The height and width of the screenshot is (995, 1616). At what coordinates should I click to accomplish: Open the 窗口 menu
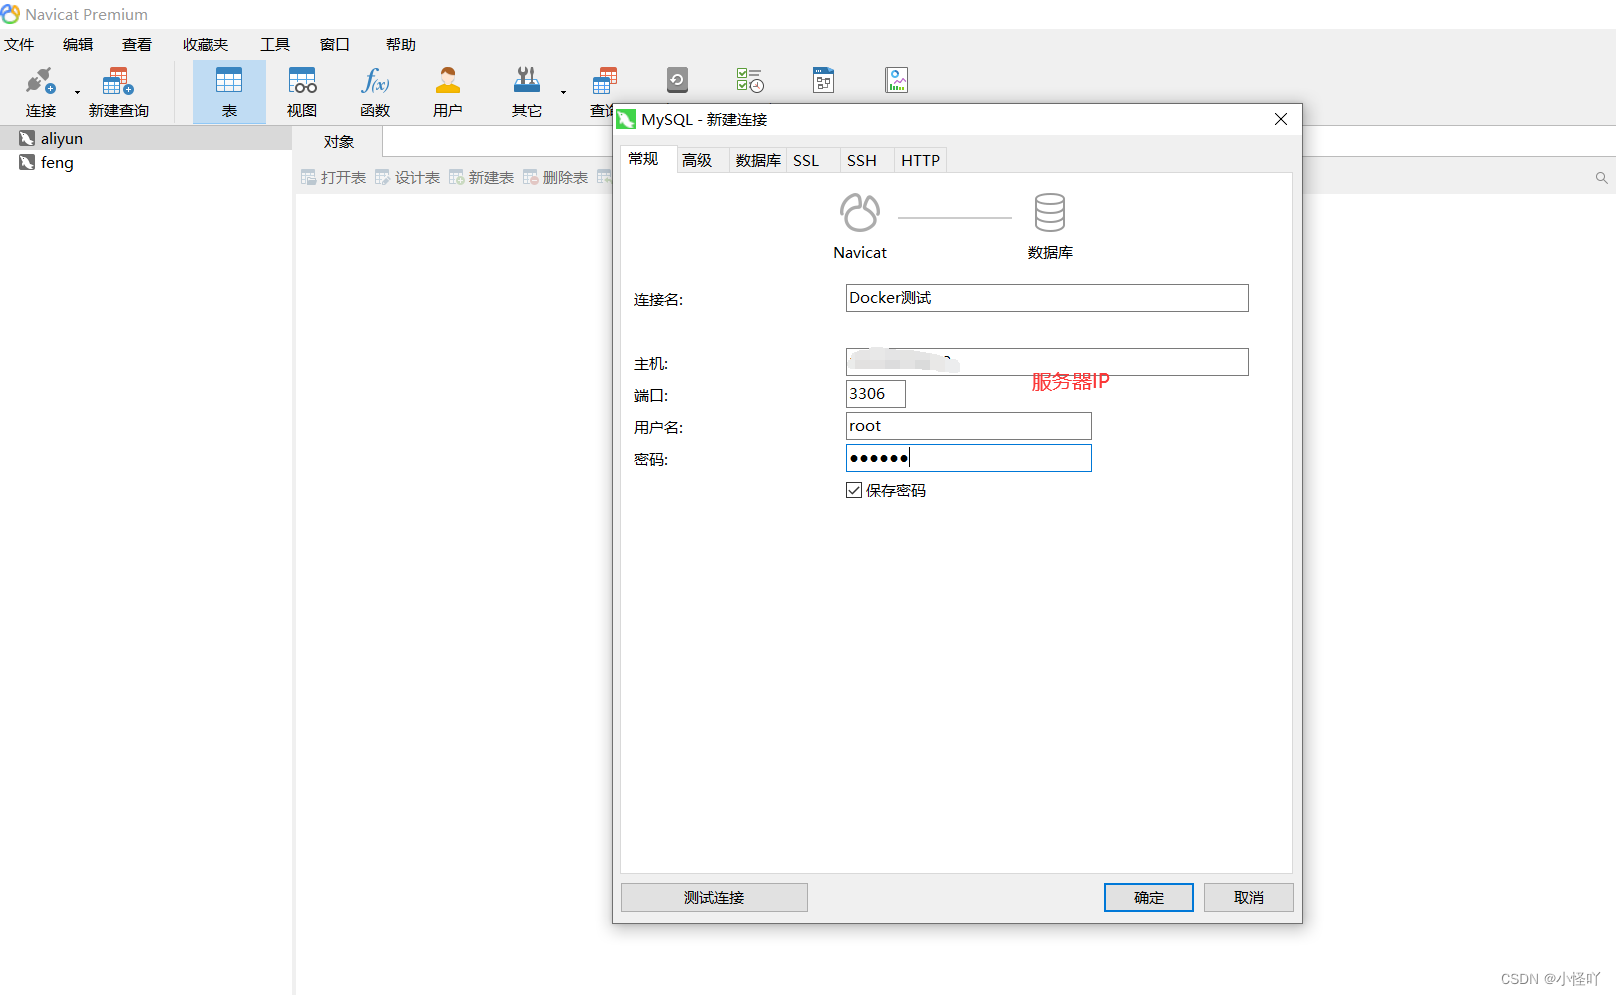coord(335,44)
